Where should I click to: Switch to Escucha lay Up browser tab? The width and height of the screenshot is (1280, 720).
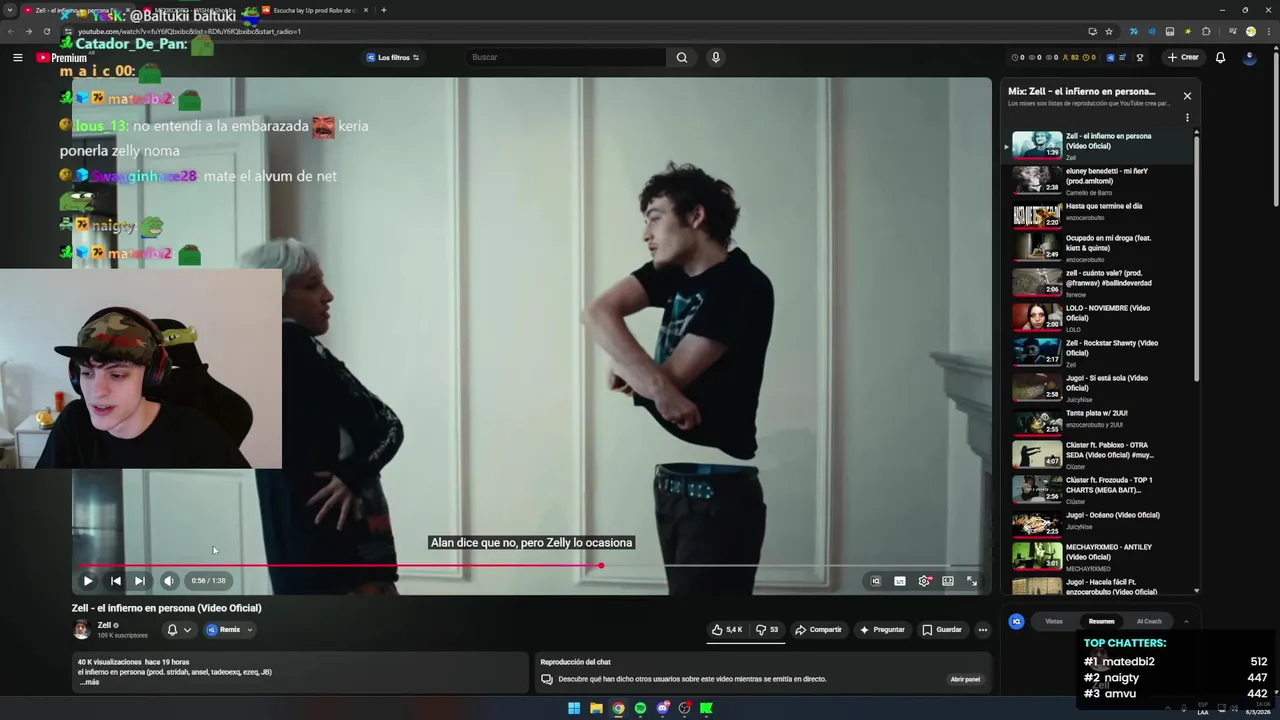point(315,10)
